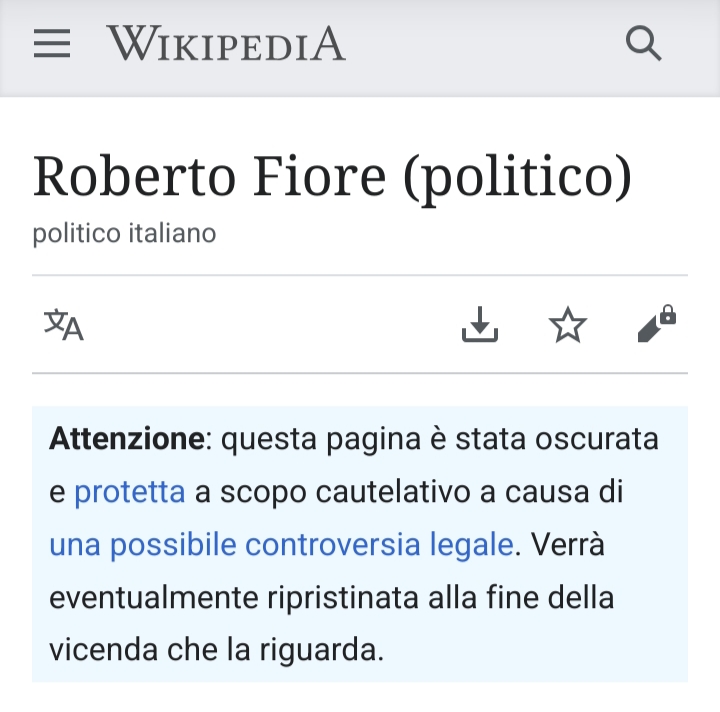This screenshot has width=720, height=712.
Task: Click the '(politico)' part of the heading
Action: [518, 179]
